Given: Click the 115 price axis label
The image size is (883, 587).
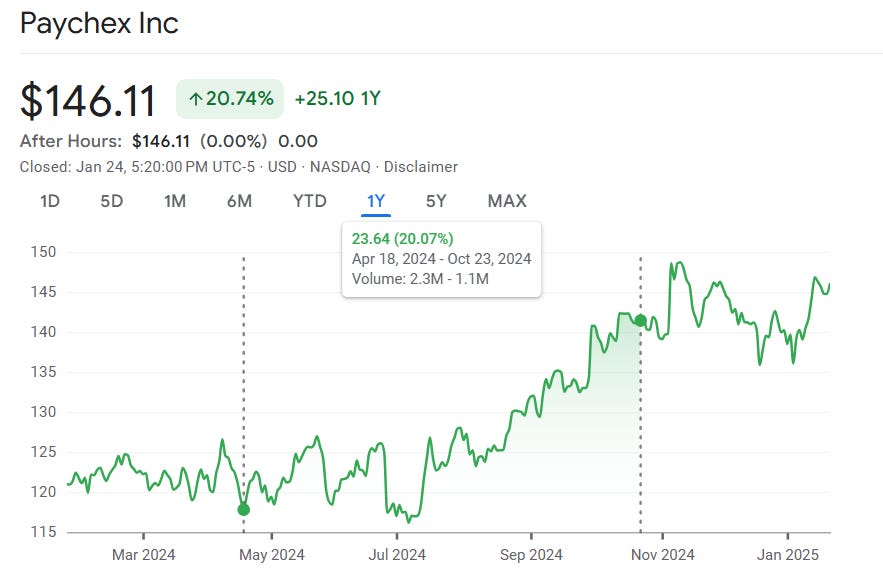Looking at the screenshot, I should tap(43, 532).
